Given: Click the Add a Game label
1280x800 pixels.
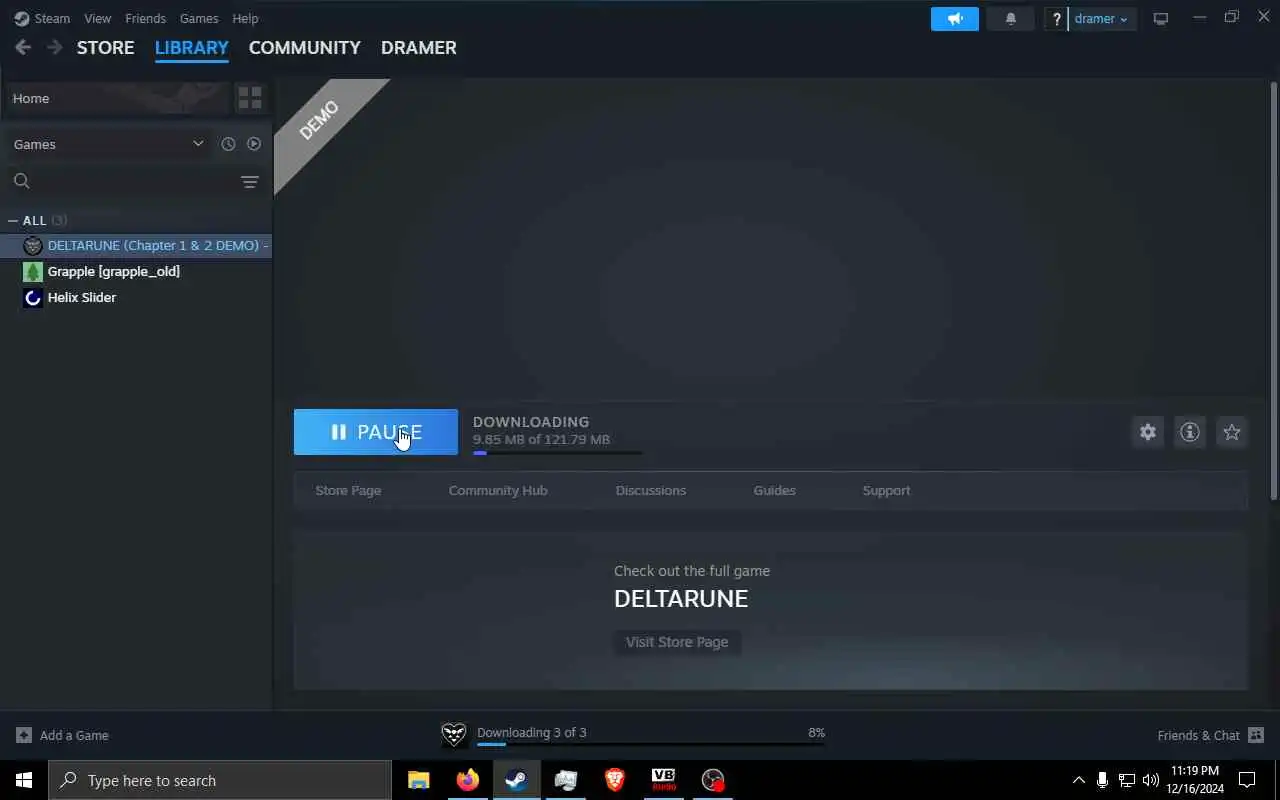Looking at the screenshot, I should click(74, 735).
